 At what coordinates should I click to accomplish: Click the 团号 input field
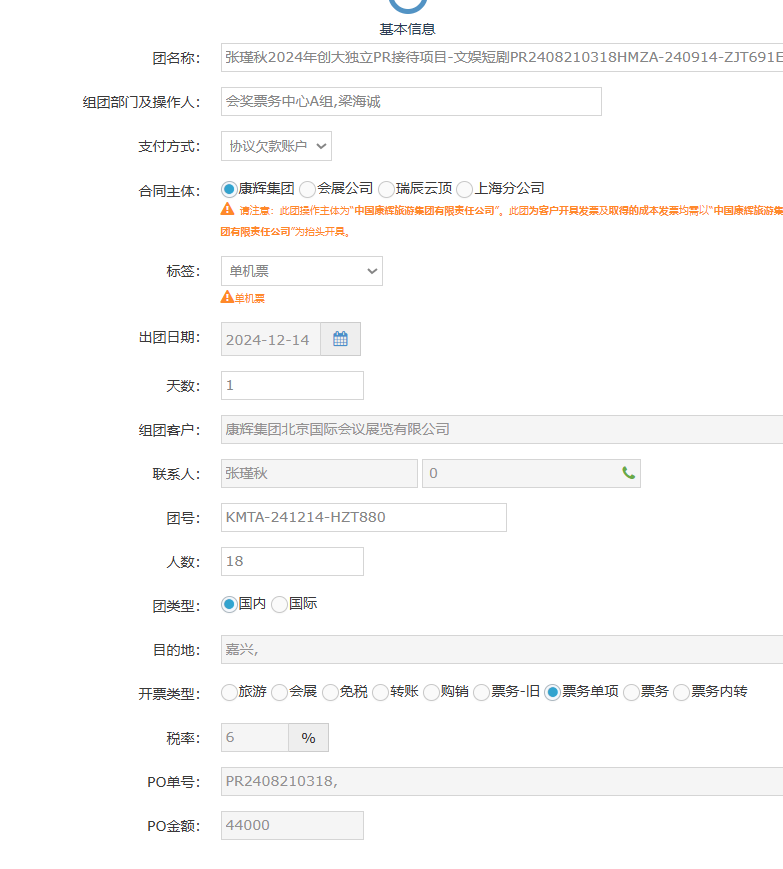tap(363, 517)
